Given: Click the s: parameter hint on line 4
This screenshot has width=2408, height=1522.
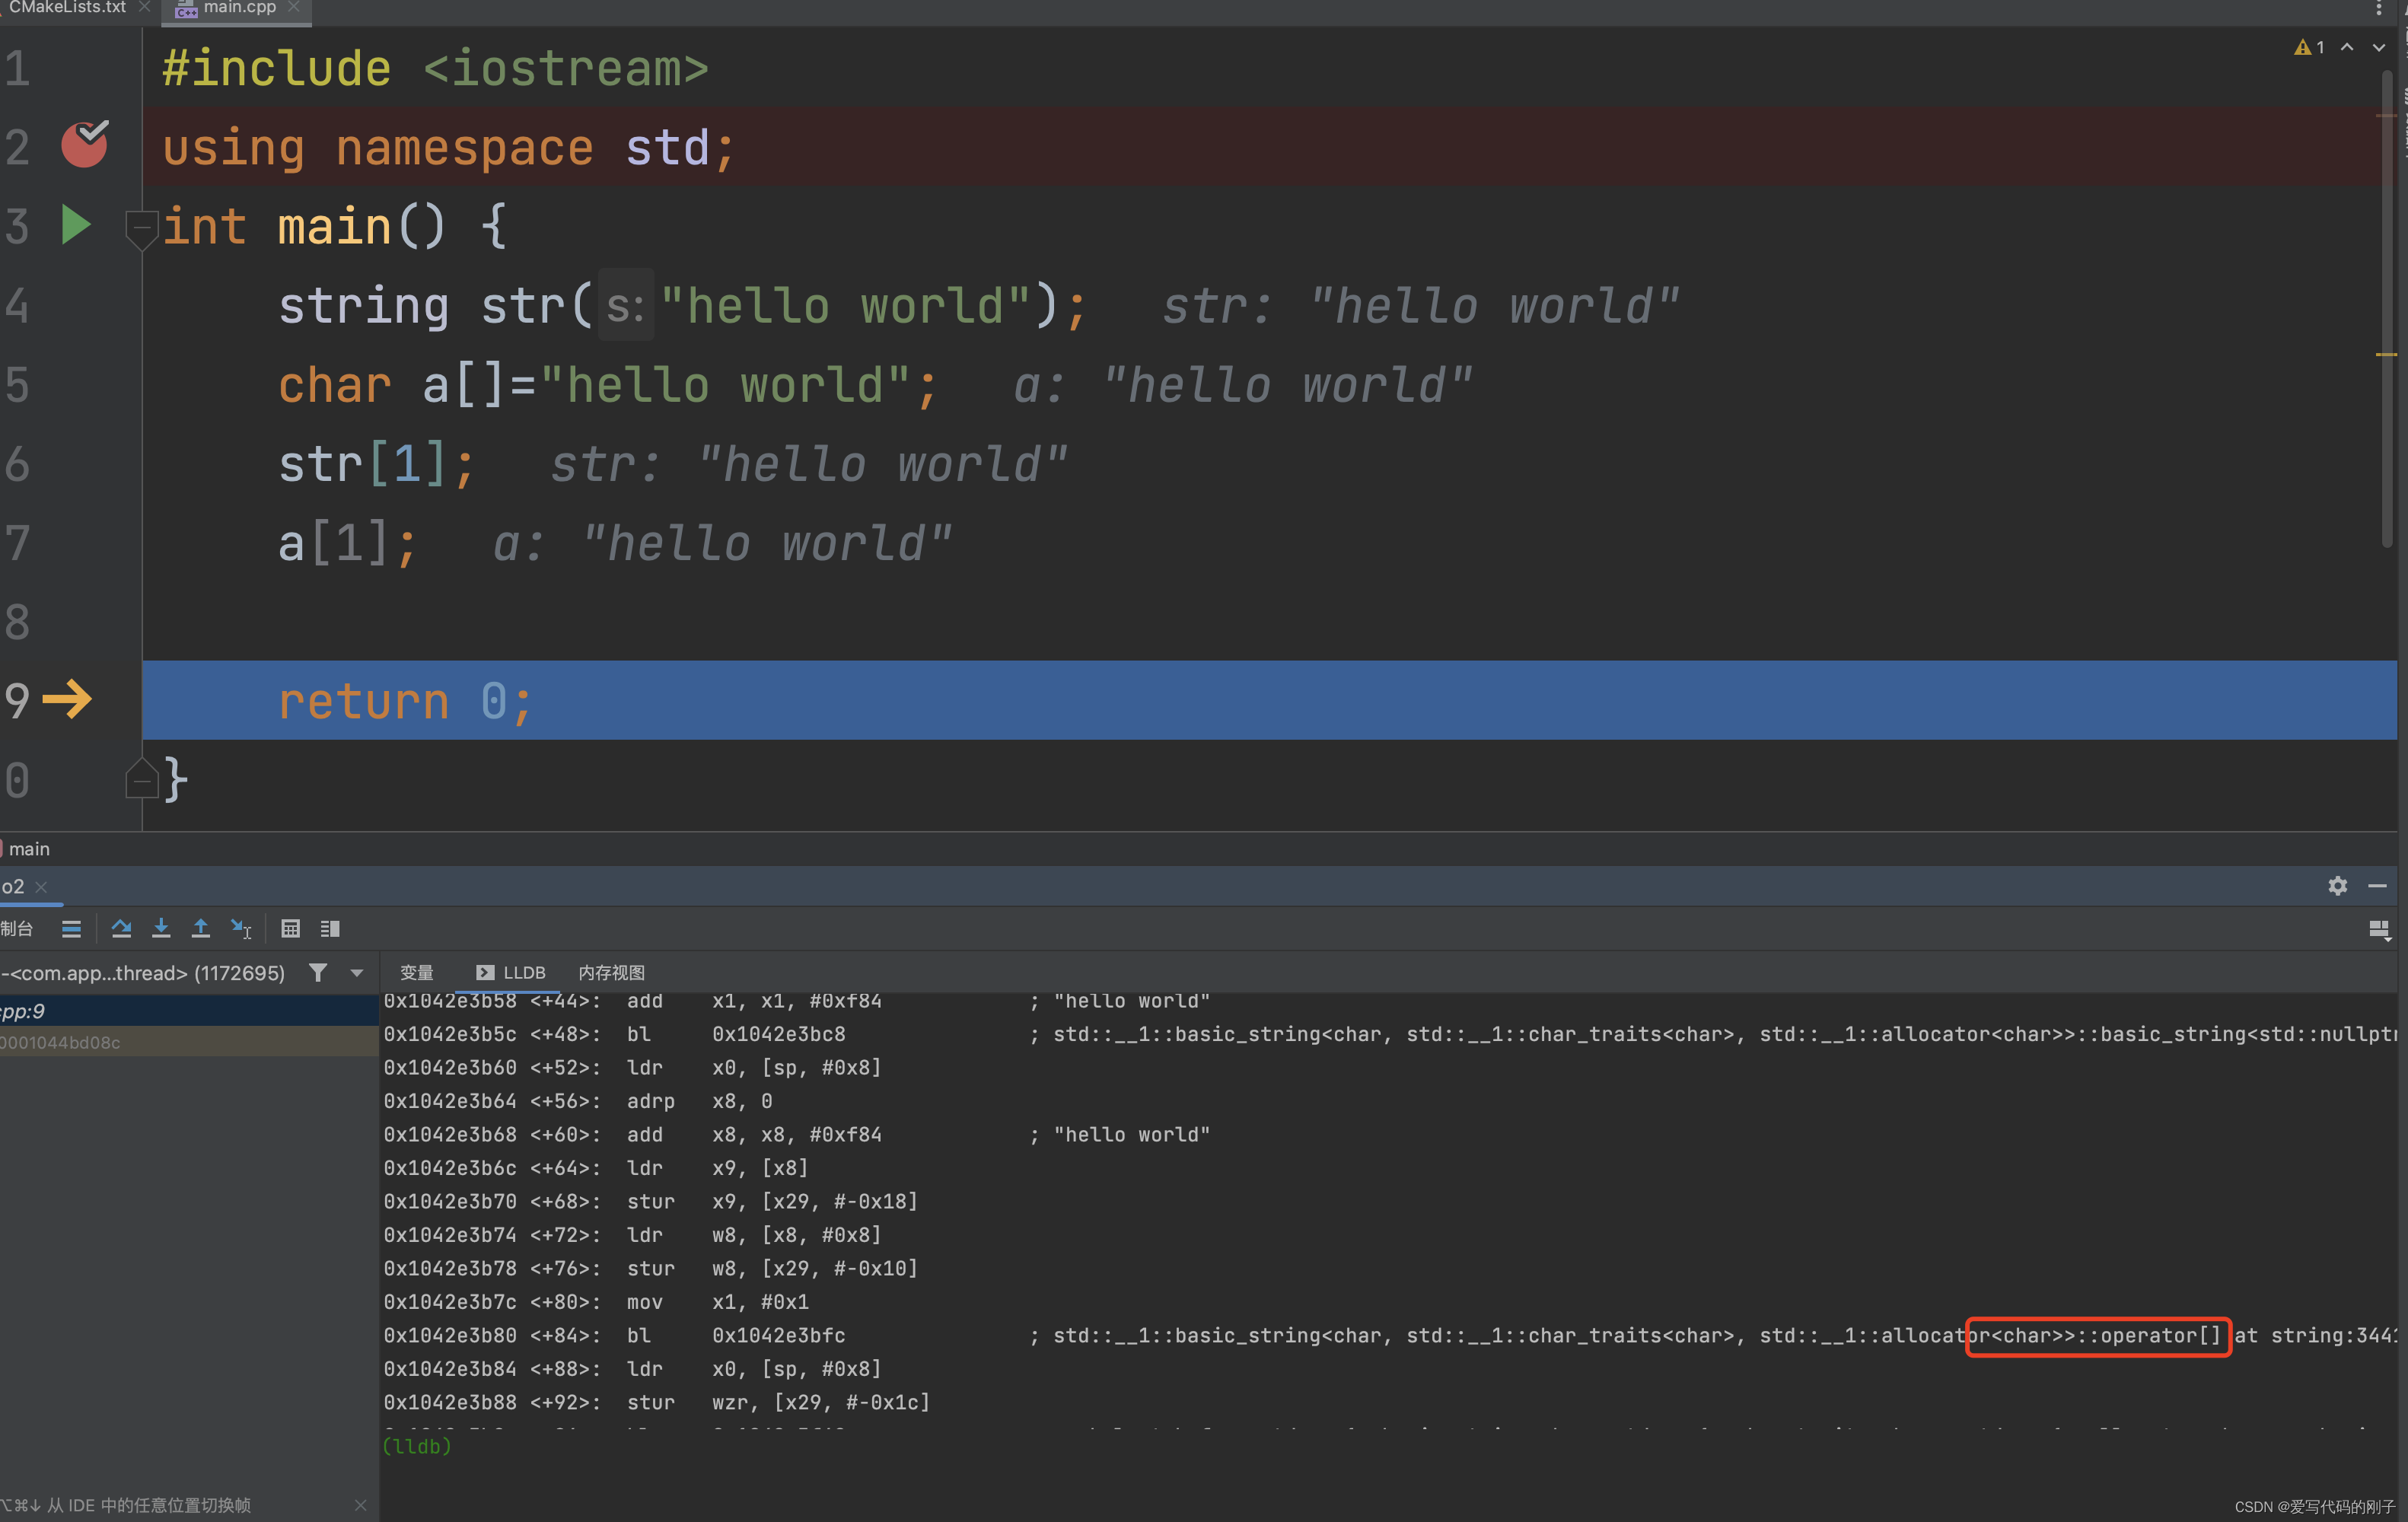Looking at the screenshot, I should click(625, 306).
